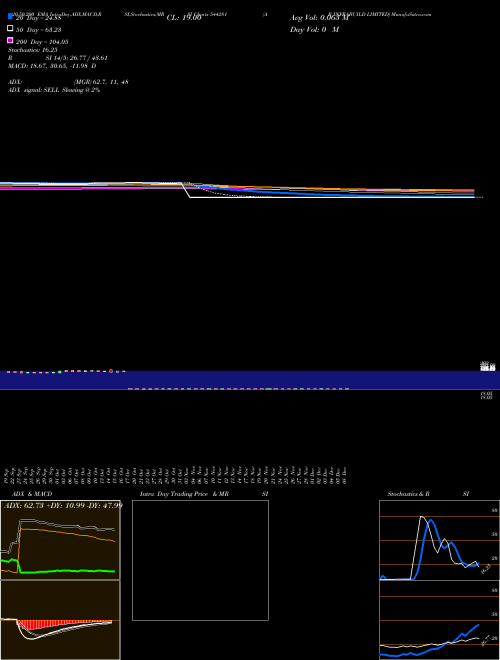500x660 pixels.
Task: Click the 'CL: 19.00' closing price label
Action: pos(184,18)
